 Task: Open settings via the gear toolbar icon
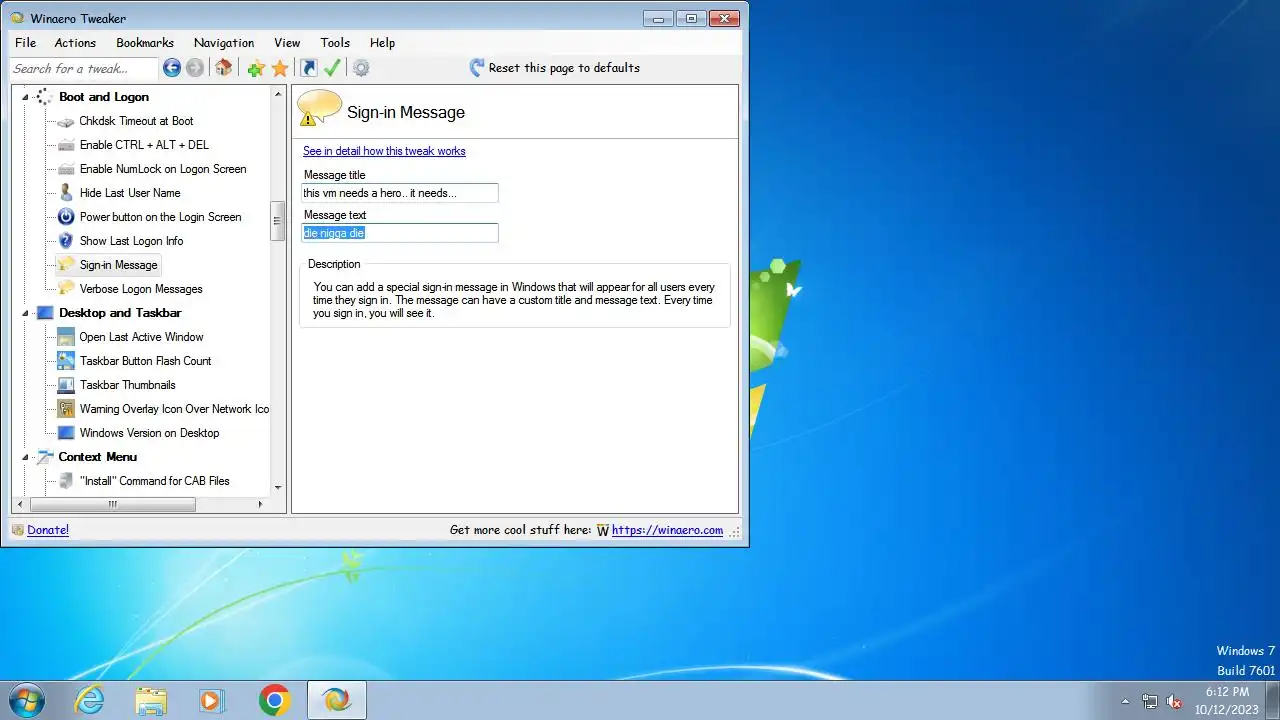361,68
